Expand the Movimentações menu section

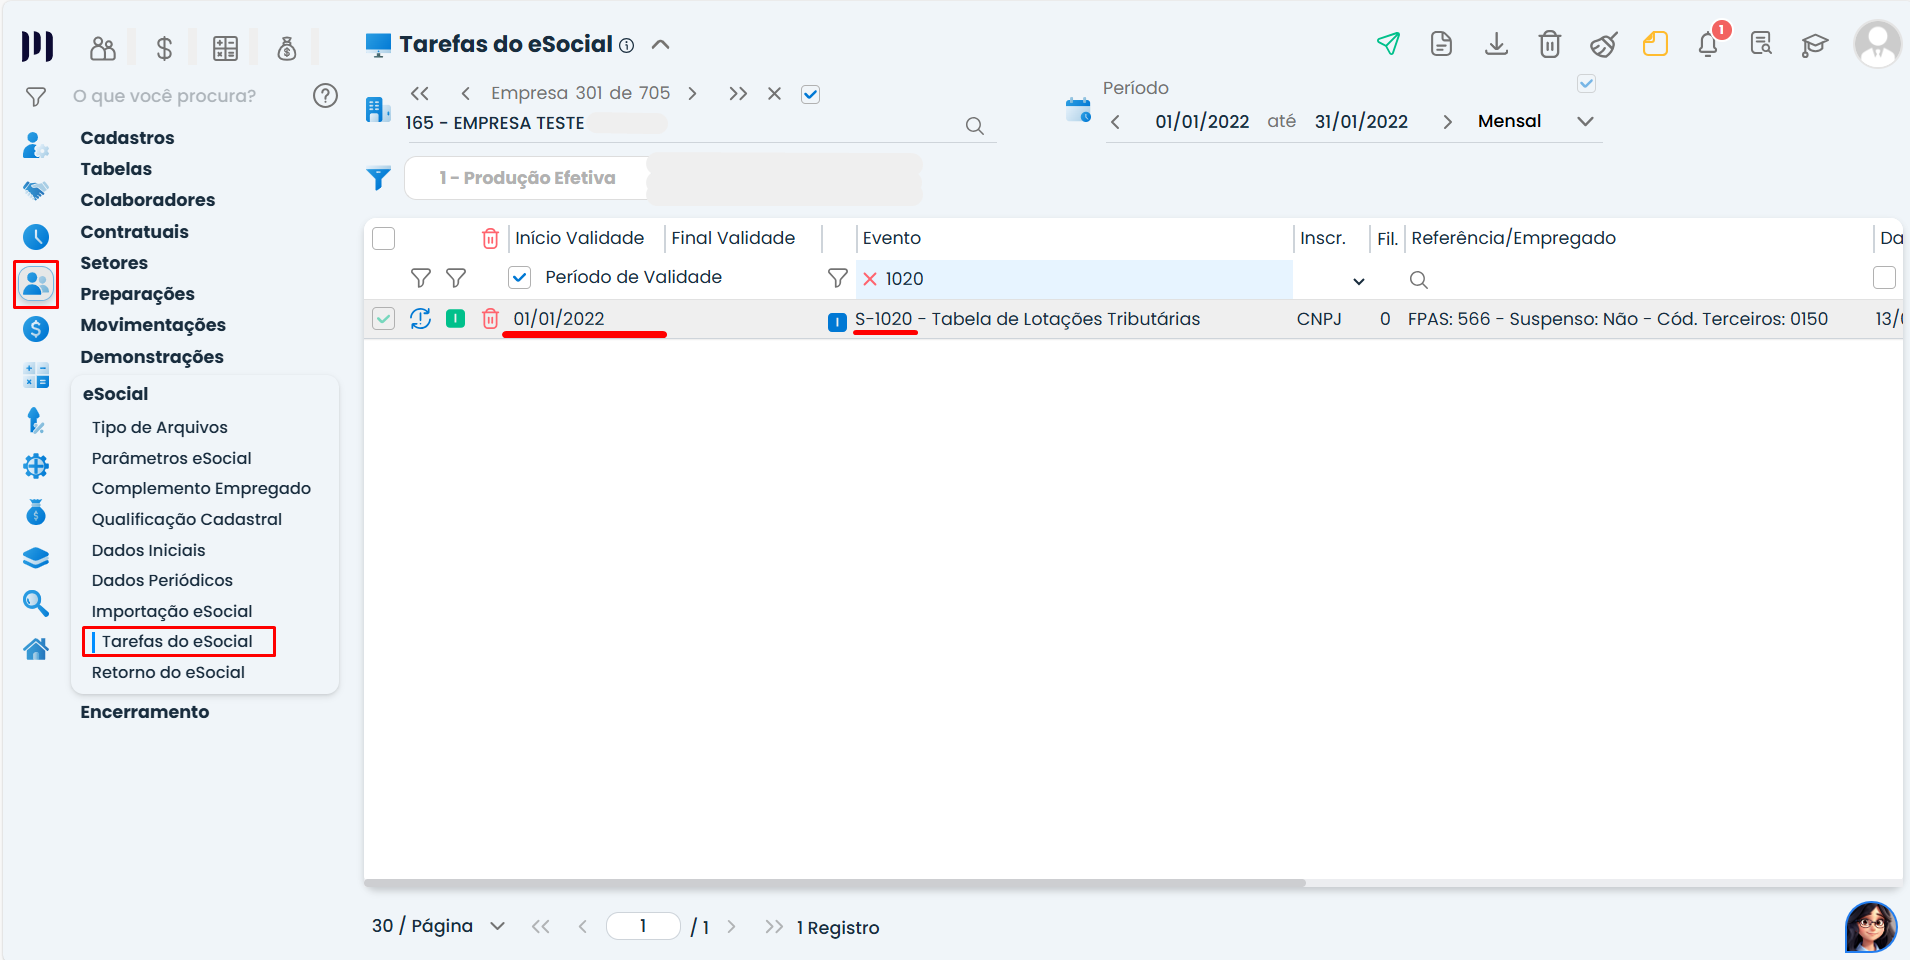[153, 325]
